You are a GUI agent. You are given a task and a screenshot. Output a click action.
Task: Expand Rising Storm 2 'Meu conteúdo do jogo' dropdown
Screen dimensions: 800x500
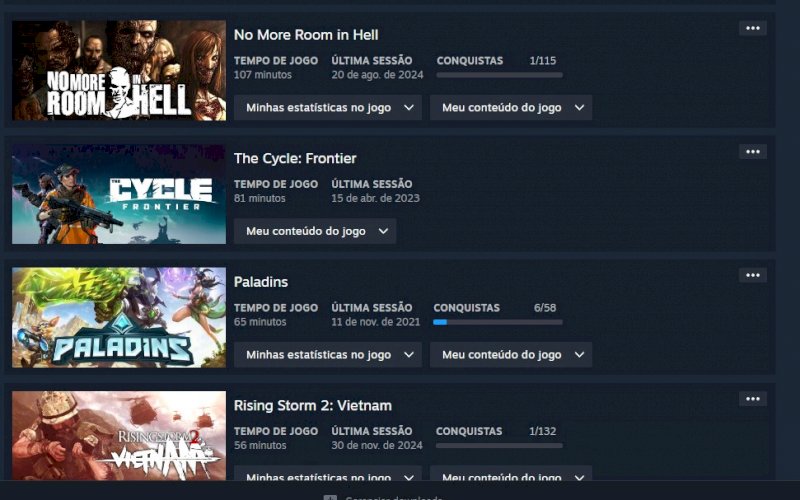tap(511, 473)
